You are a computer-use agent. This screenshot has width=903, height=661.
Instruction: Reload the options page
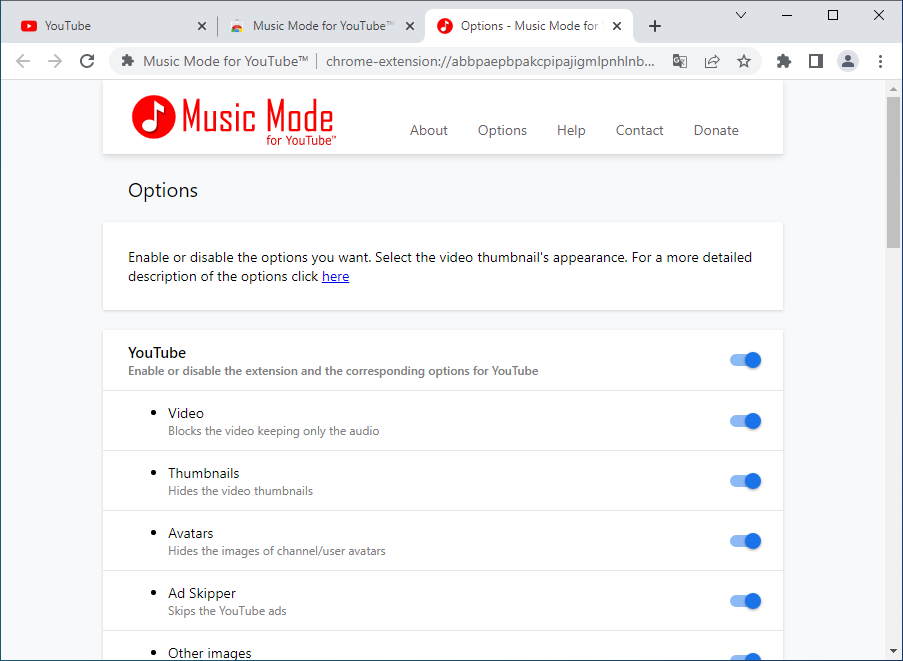pos(87,61)
